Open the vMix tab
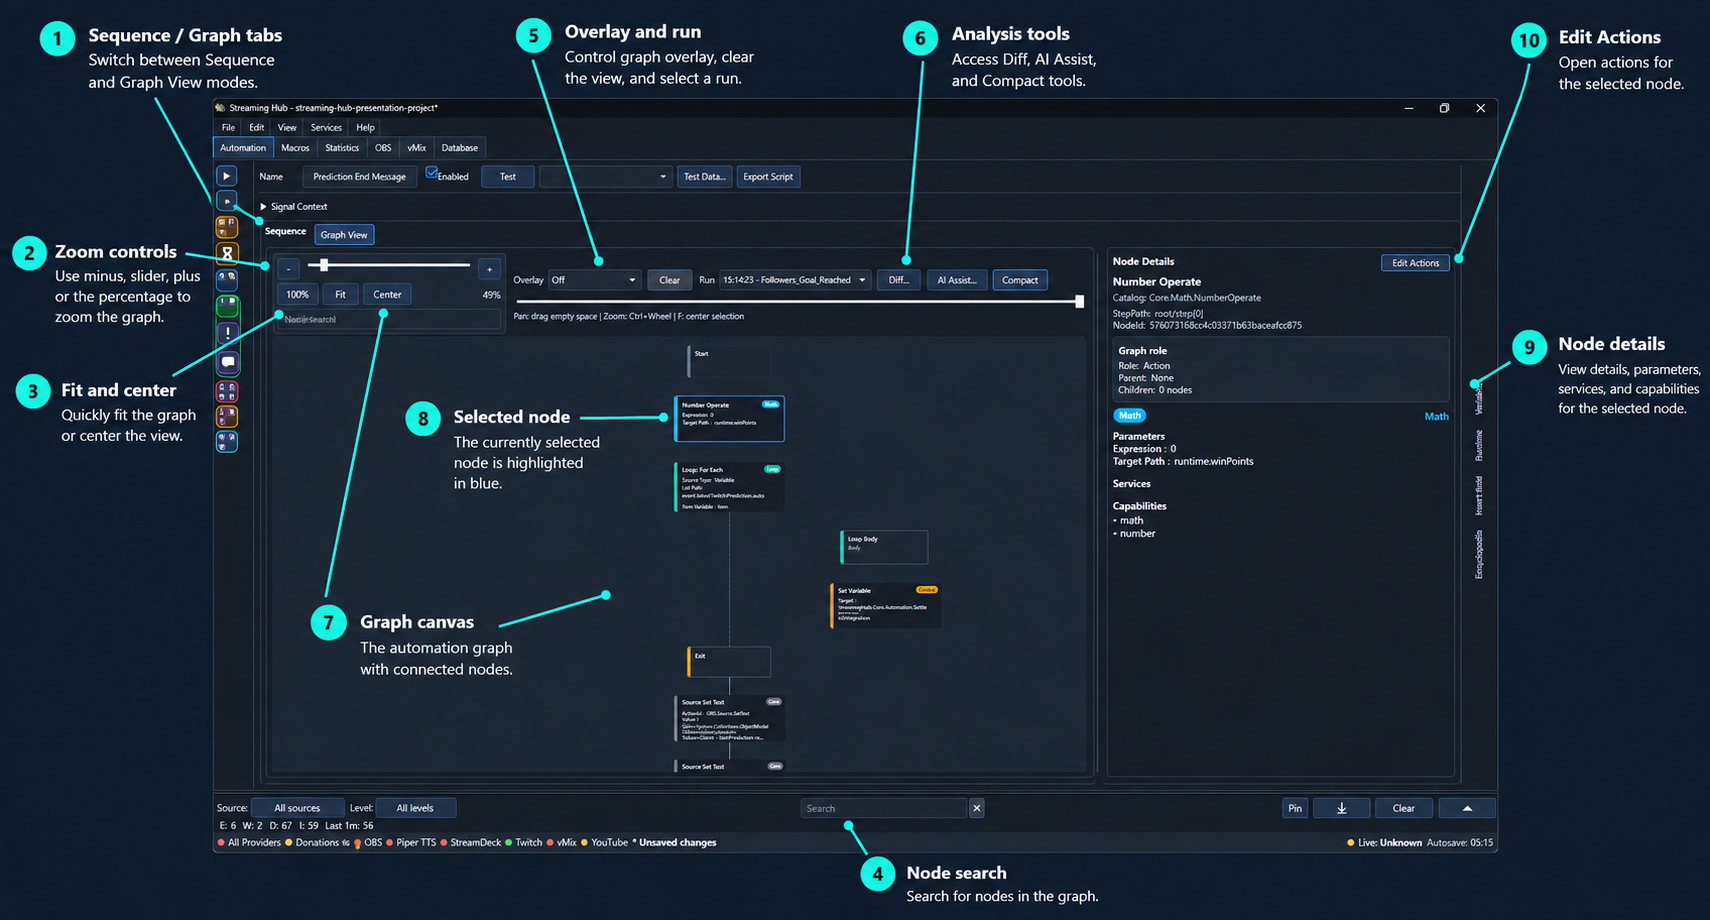 click(417, 148)
